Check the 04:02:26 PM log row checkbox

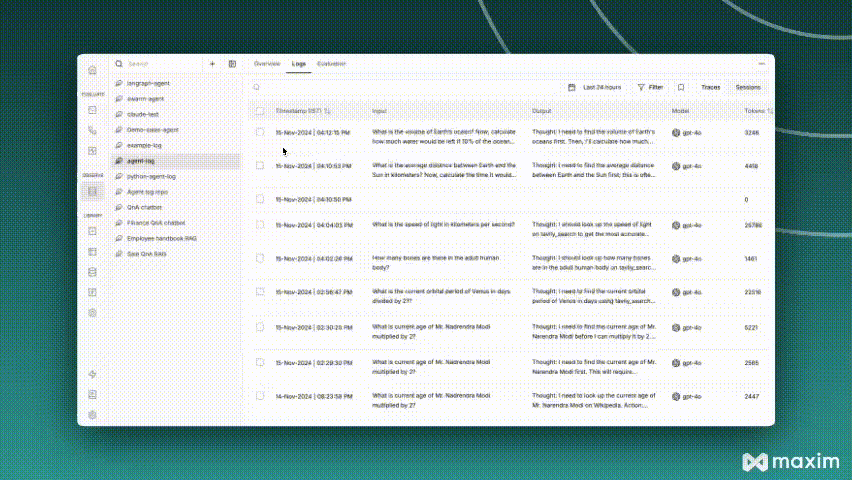260,258
